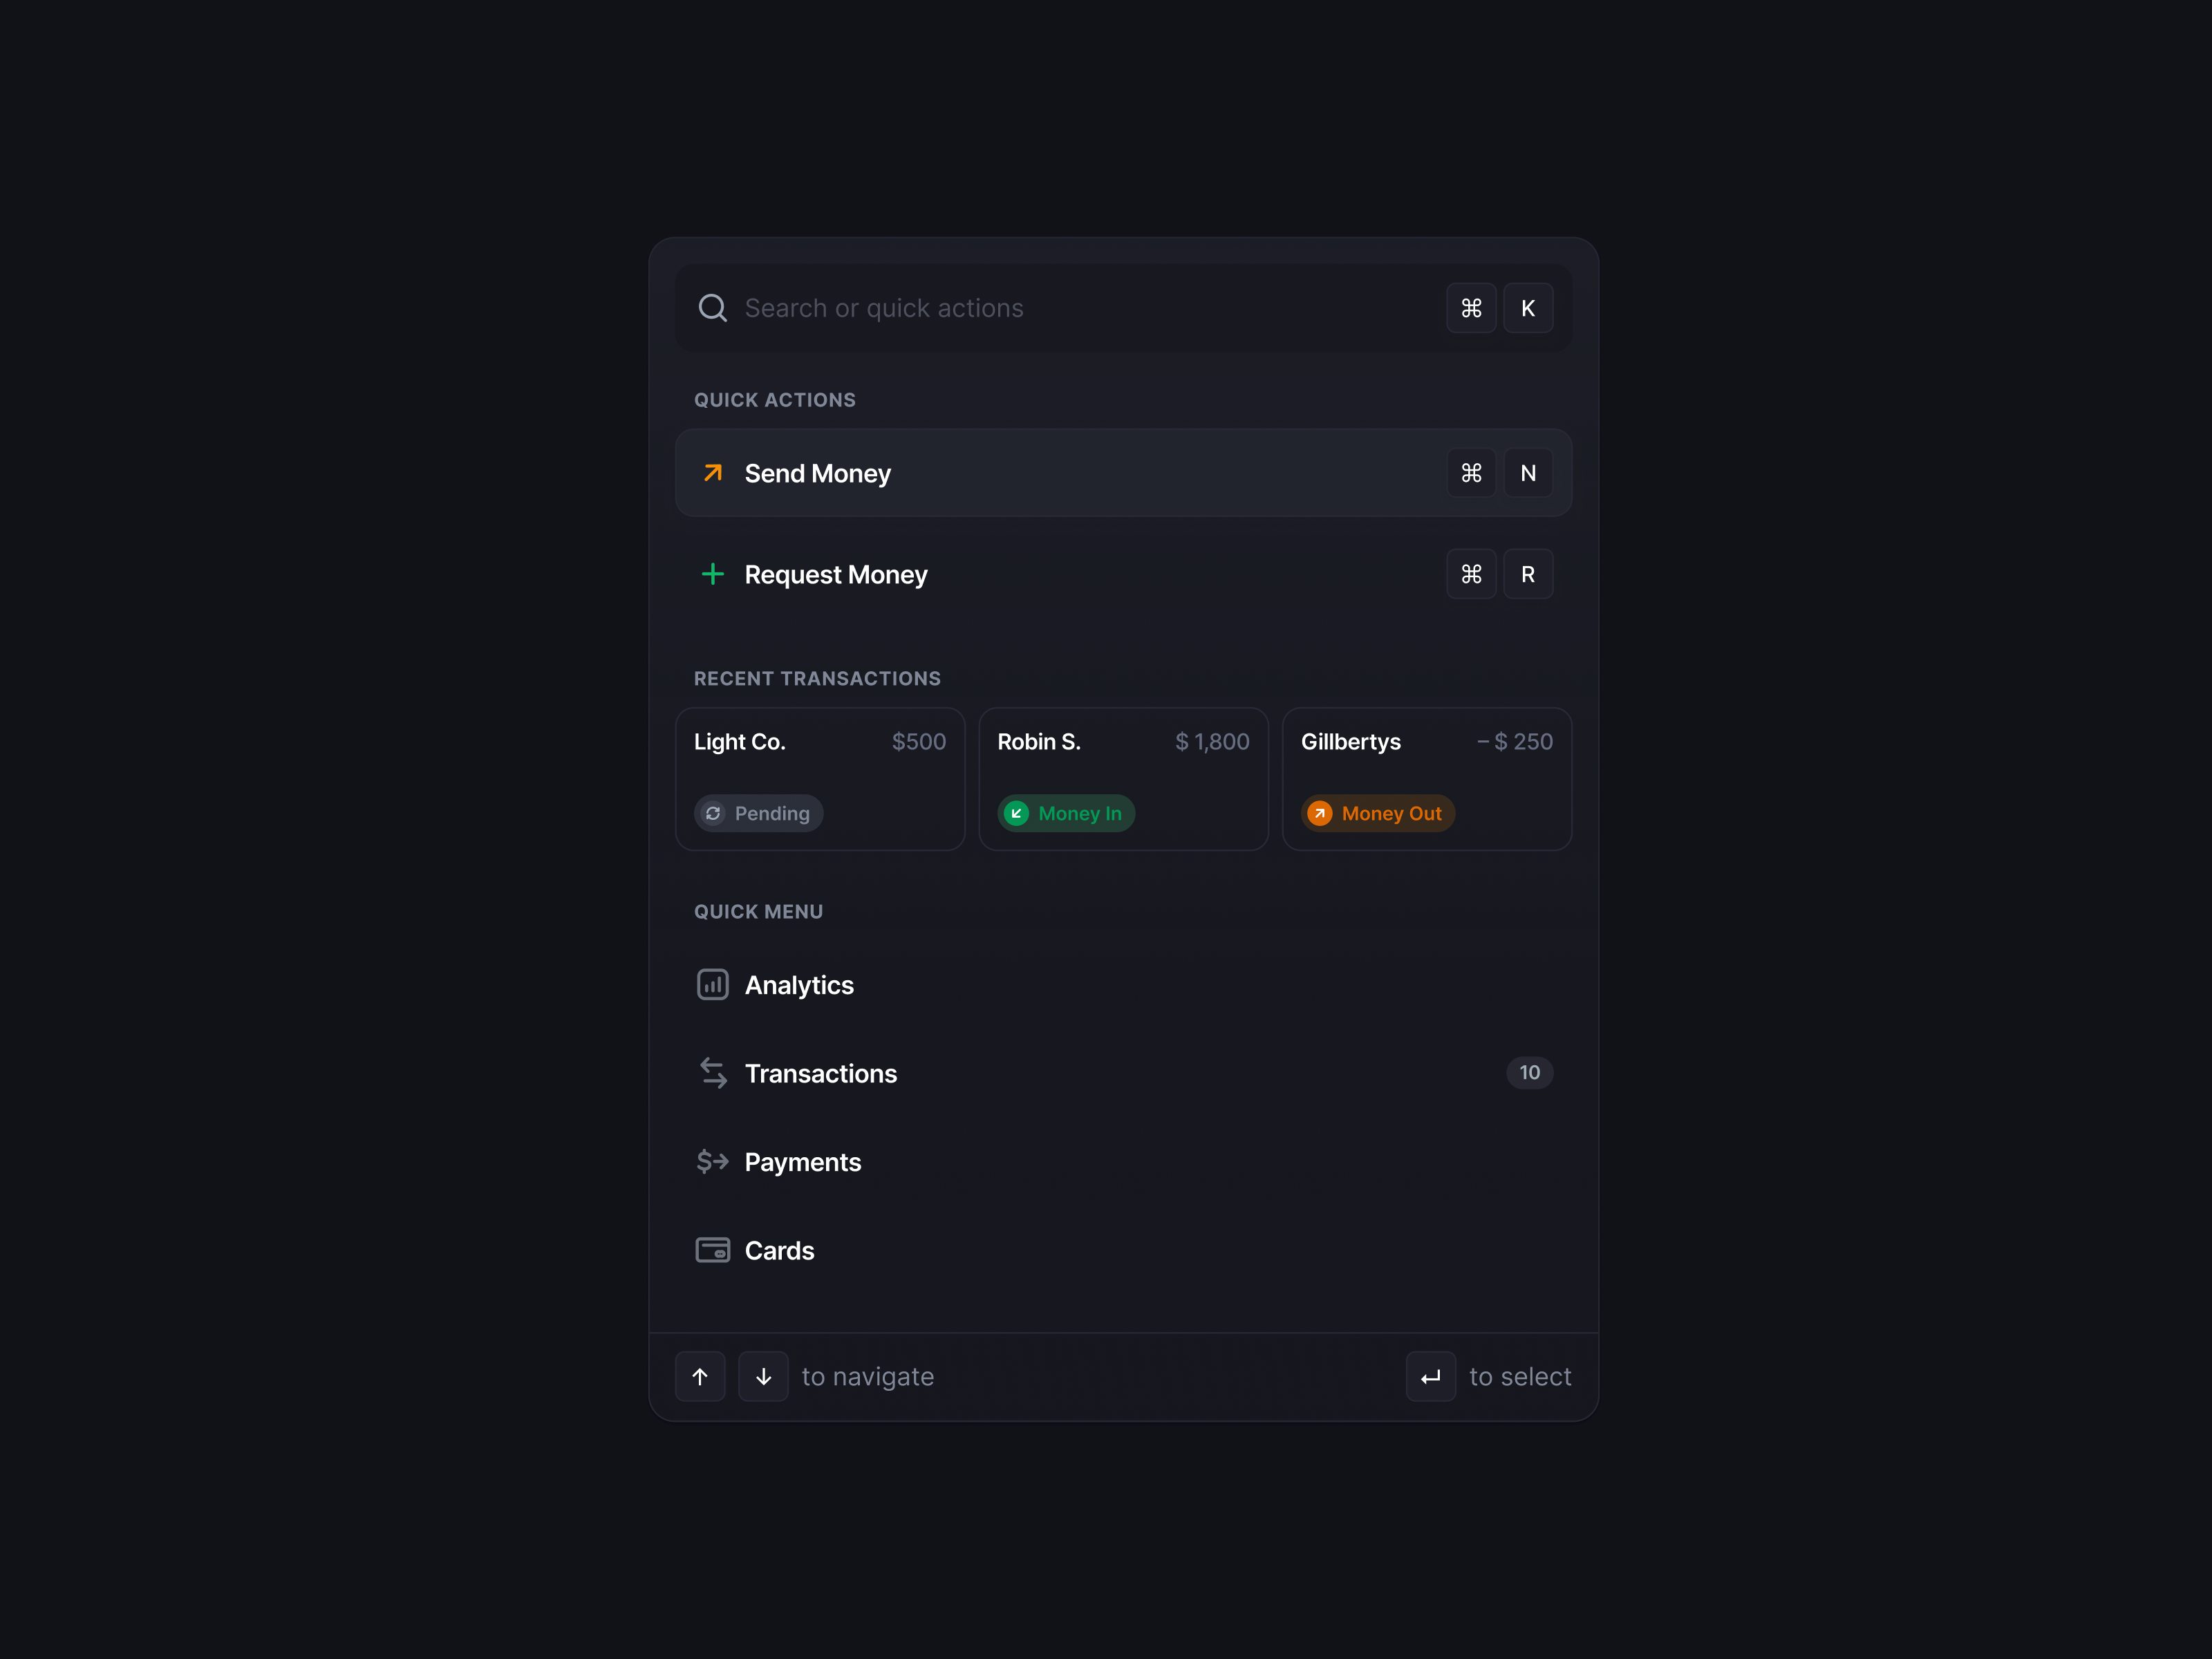Click the badge showing 10 transactions

click(x=1530, y=1072)
